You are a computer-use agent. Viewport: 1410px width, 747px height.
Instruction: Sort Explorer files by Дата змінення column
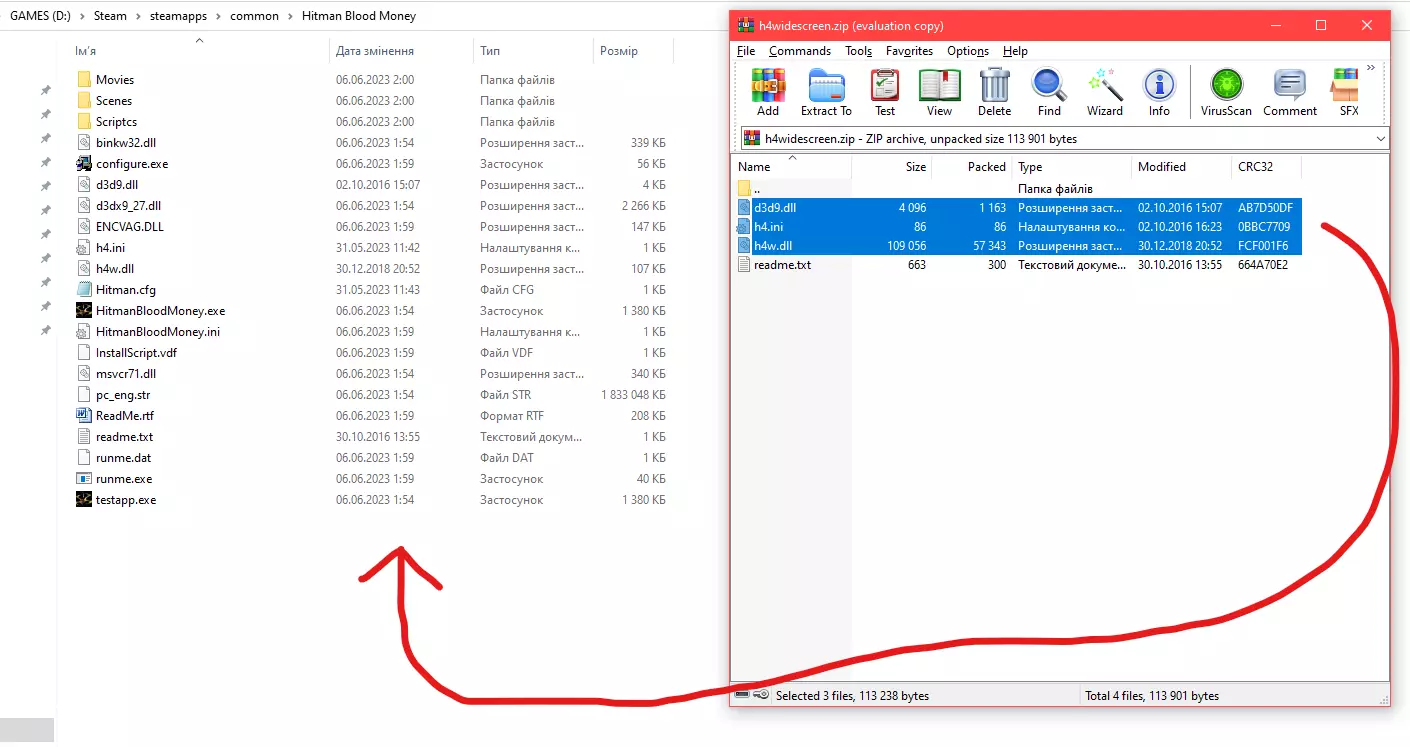pyautogui.click(x=375, y=51)
